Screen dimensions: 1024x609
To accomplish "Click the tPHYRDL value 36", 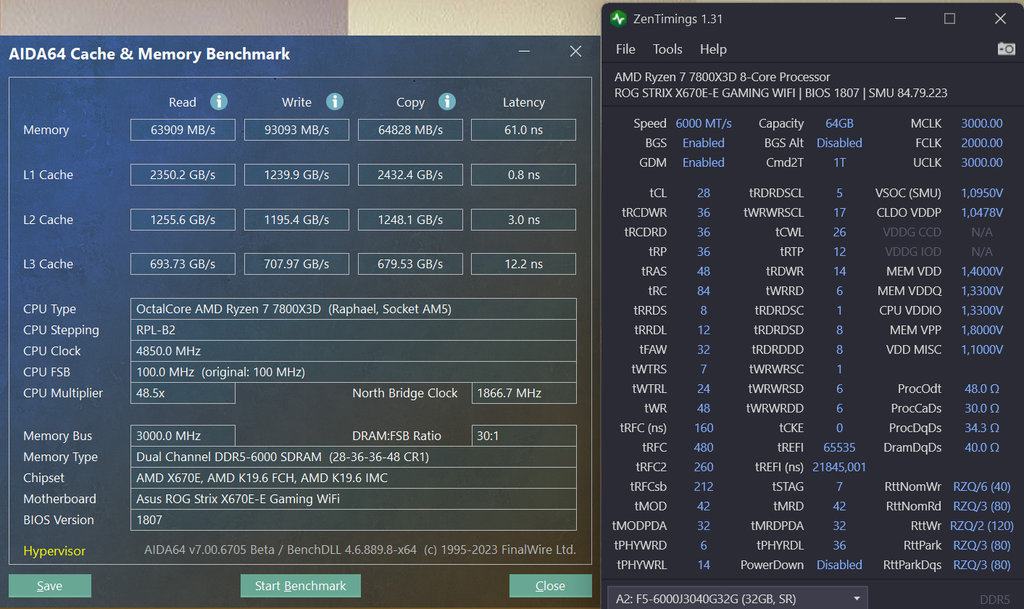I will coord(839,546).
